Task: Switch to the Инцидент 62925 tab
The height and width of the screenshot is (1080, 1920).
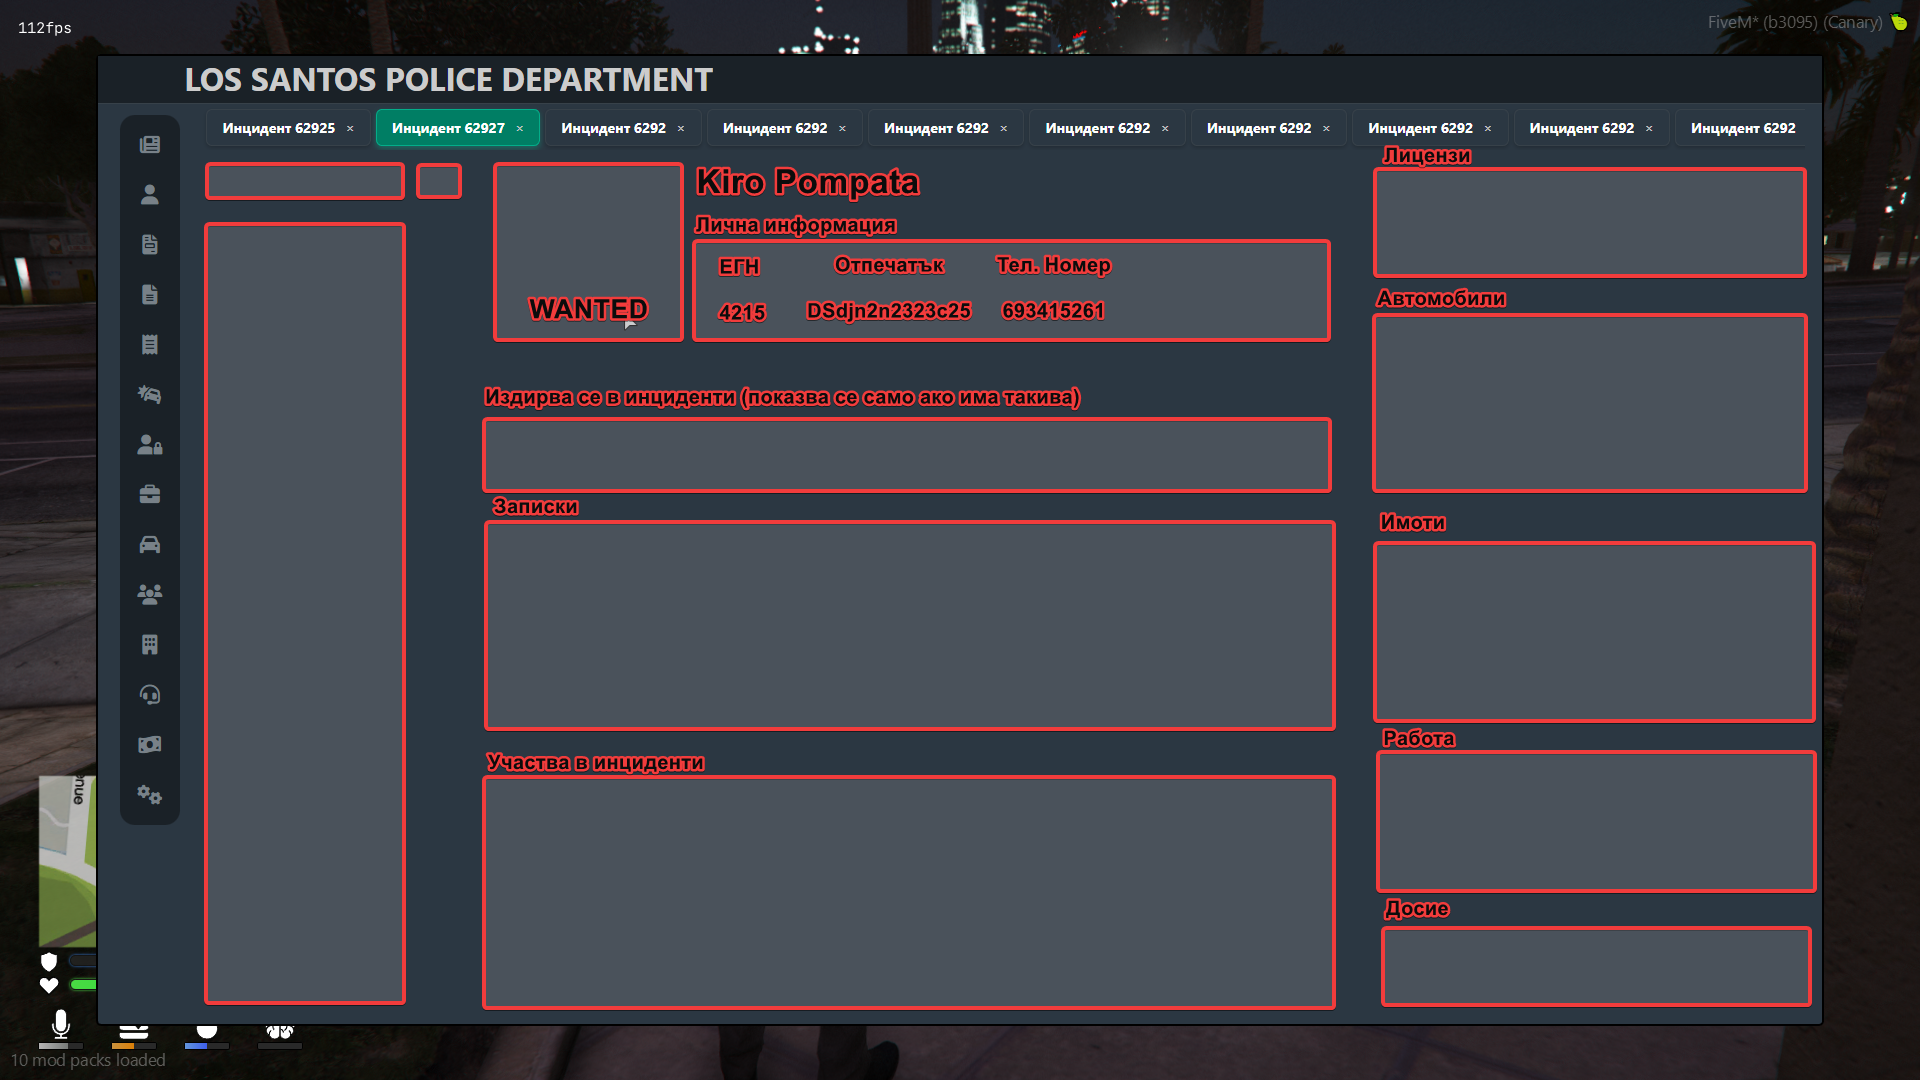Action: [x=278, y=128]
